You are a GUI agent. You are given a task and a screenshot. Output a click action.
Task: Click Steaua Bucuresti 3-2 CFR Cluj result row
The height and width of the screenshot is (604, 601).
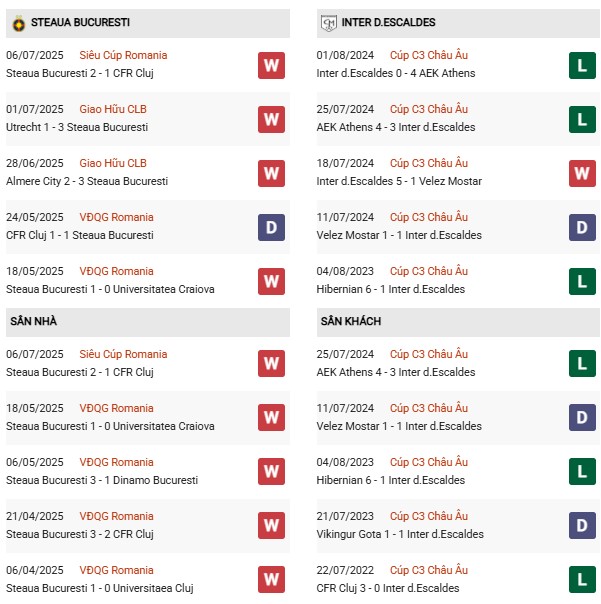click(x=80, y=534)
